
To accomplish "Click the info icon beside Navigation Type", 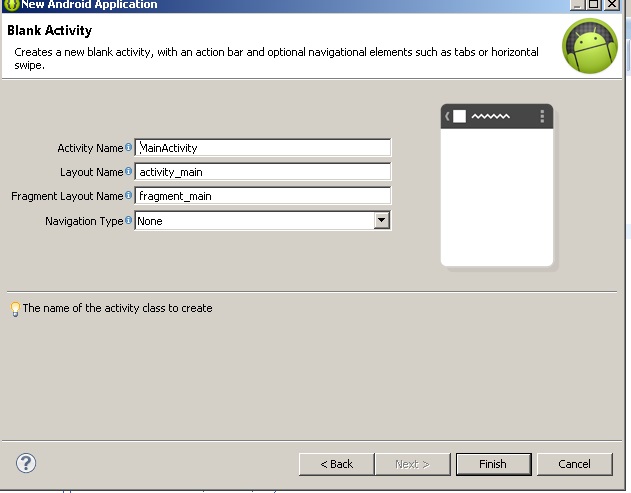I will click(x=128, y=220).
